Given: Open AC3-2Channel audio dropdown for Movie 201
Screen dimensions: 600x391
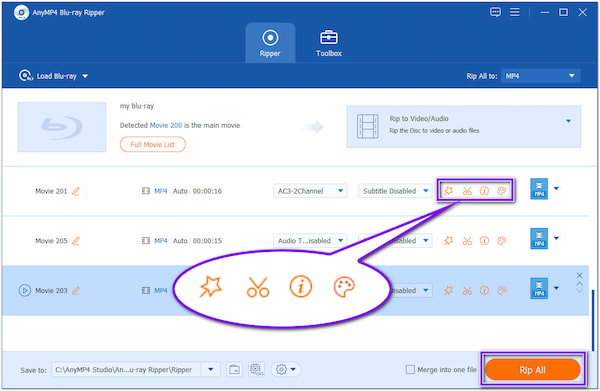Looking at the screenshot, I should pos(310,191).
